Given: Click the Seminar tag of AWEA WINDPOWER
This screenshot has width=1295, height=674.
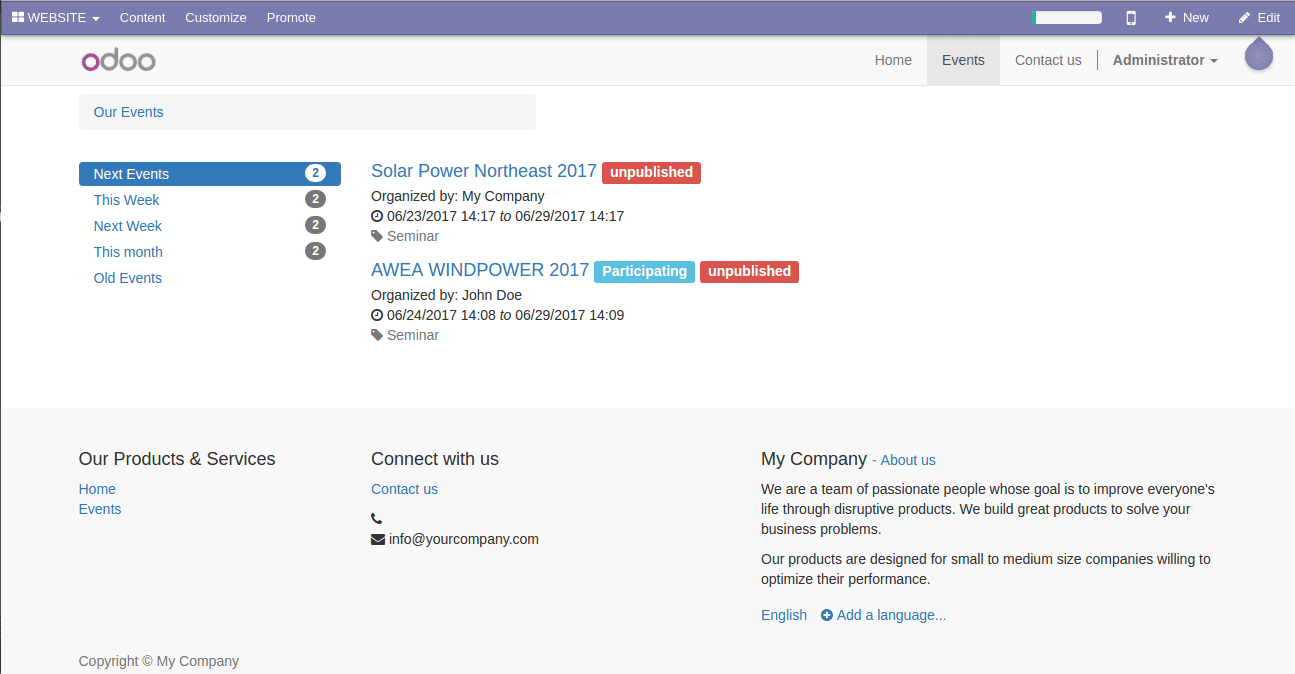Looking at the screenshot, I should point(413,335).
